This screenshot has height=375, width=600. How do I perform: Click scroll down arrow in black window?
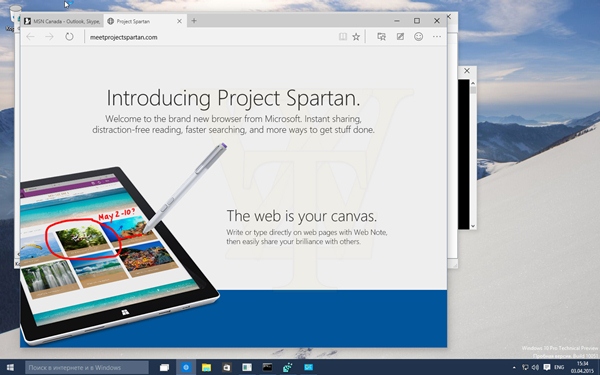click(x=473, y=226)
